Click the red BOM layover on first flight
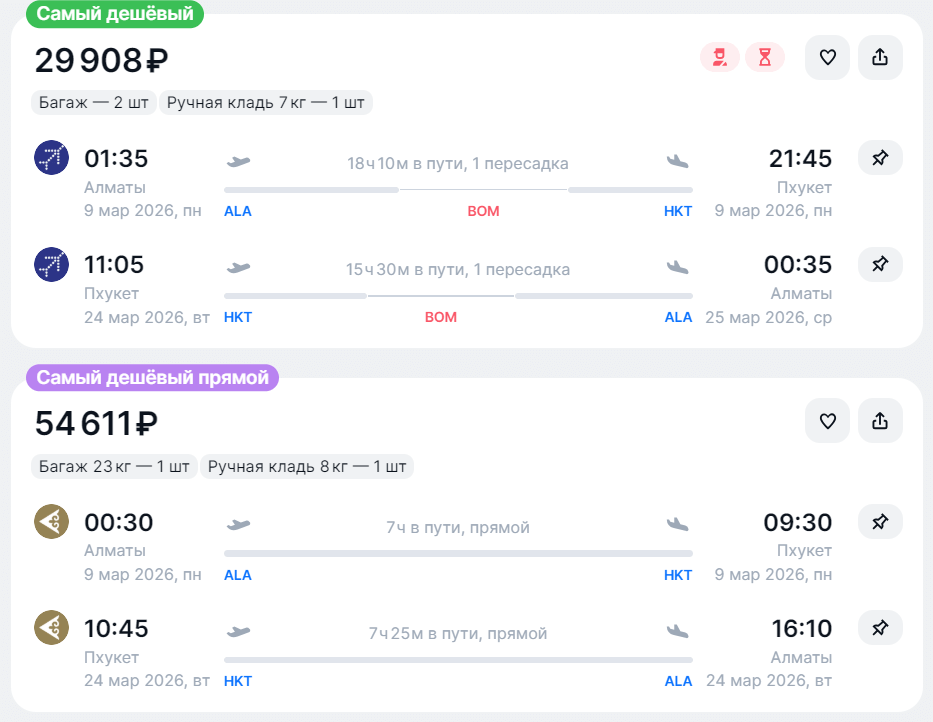Image resolution: width=933 pixels, height=722 pixels. pyautogui.click(x=483, y=211)
